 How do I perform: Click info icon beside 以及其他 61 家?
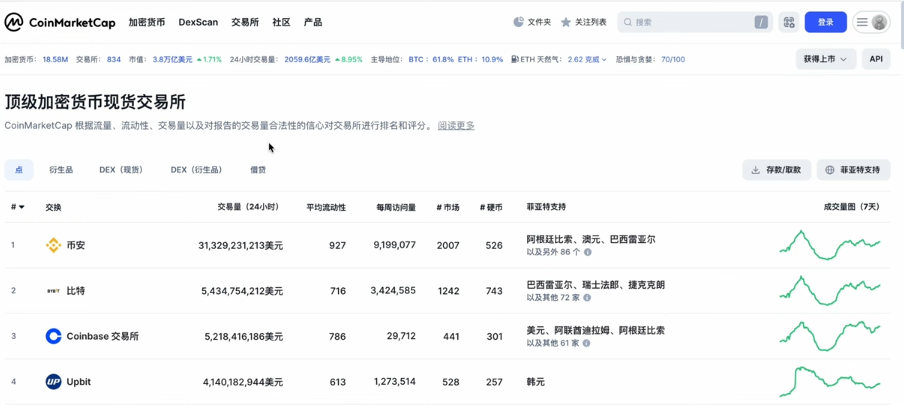tap(586, 343)
